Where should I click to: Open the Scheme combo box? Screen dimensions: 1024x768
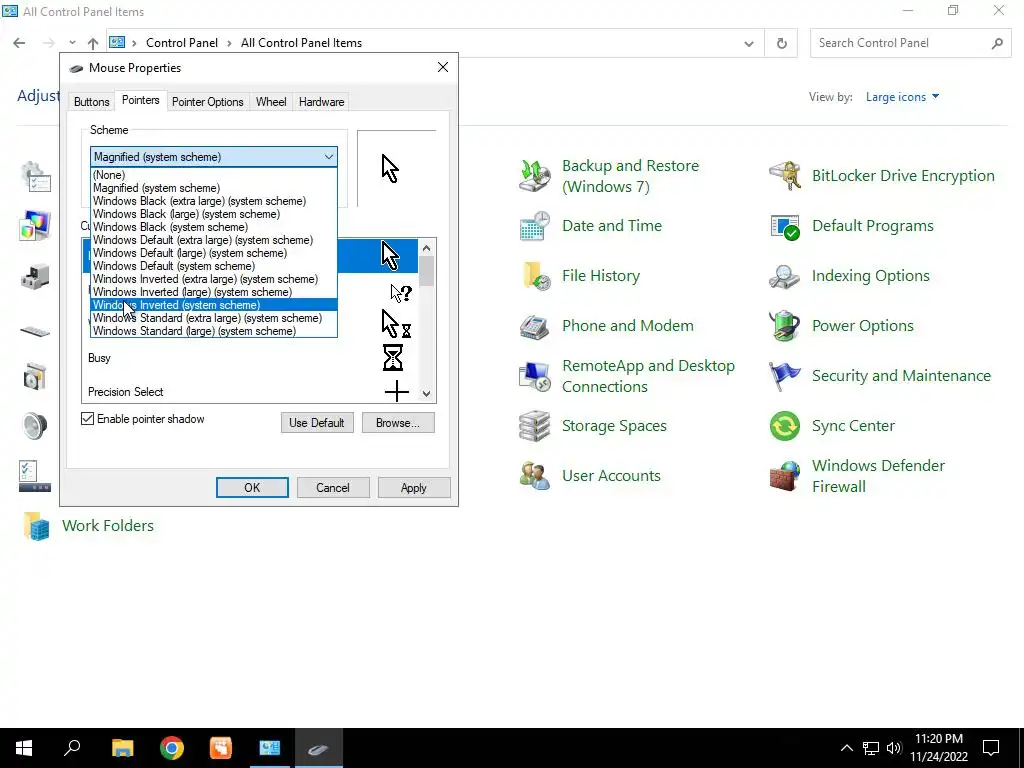coord(214,157)
